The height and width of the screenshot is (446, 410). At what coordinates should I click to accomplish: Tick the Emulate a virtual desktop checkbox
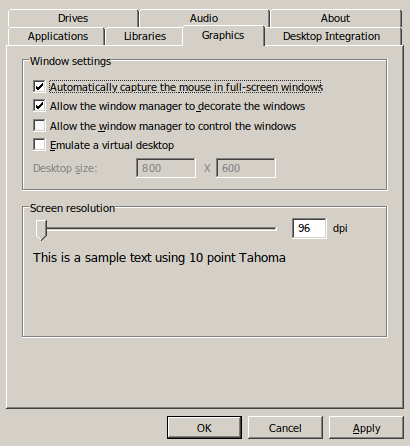(x=39, y=145)
